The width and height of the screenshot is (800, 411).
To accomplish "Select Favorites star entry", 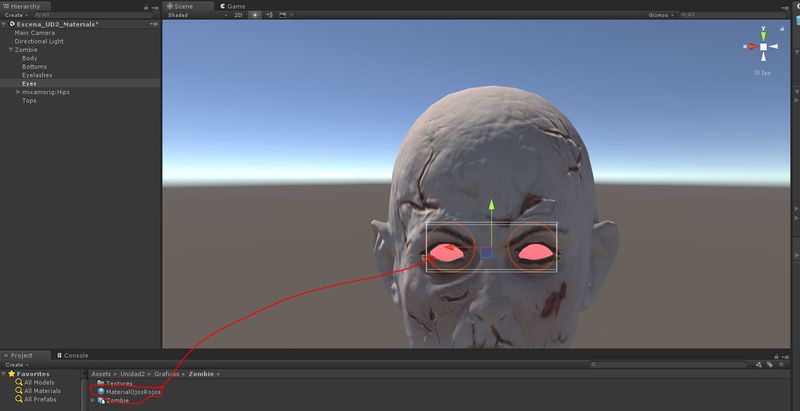I will pos(29,374).
